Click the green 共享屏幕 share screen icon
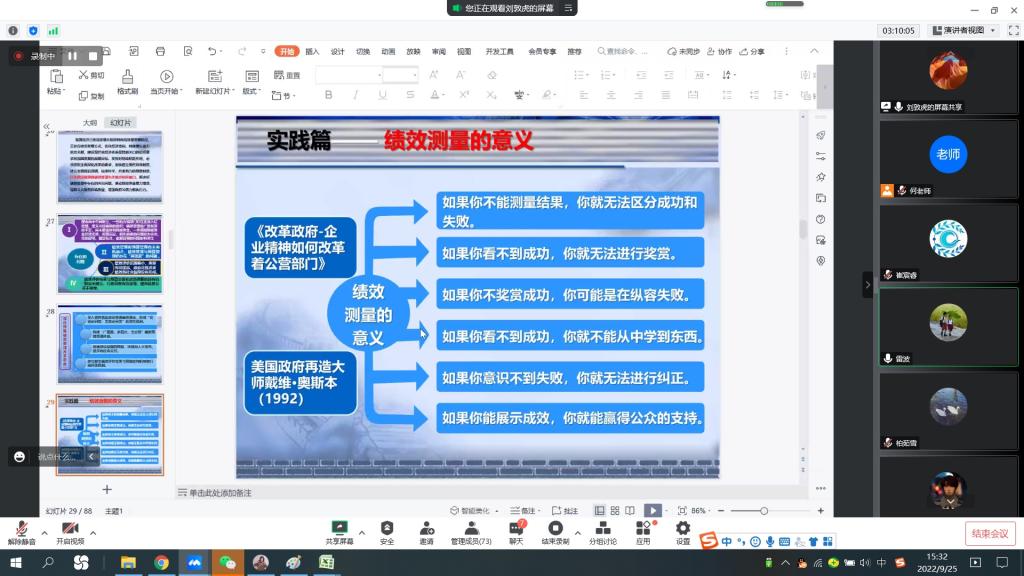1024x576 pixels. click(x=339, y=528)
